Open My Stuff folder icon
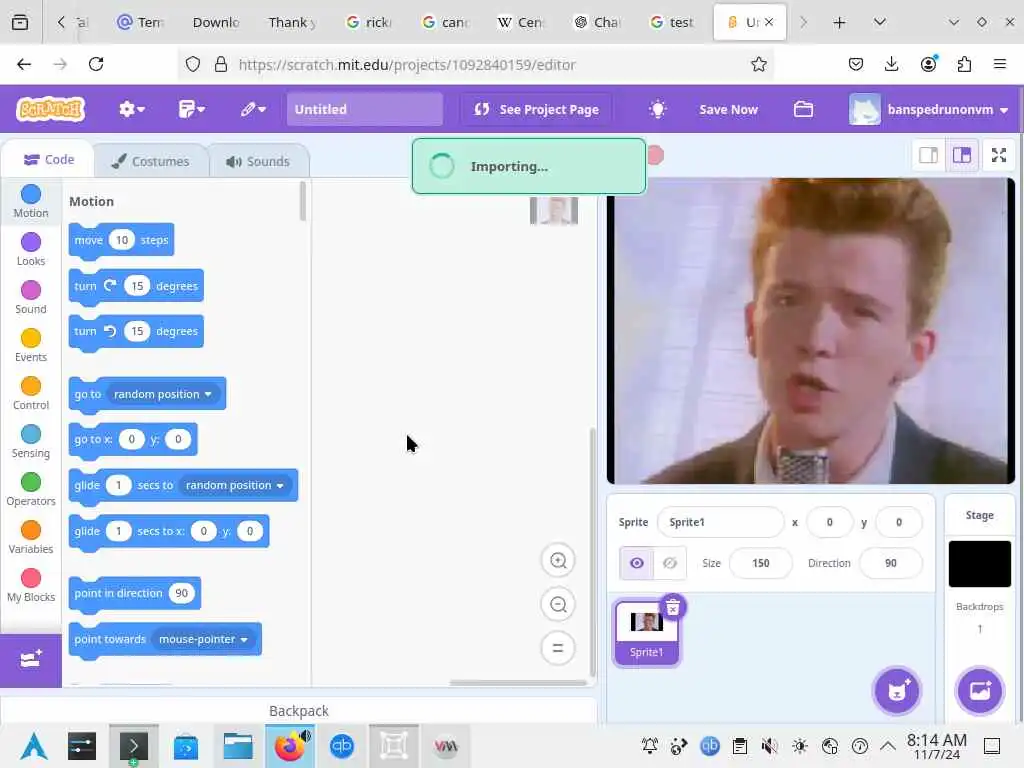Screen dimensions: 1024x768 [803, 109]
